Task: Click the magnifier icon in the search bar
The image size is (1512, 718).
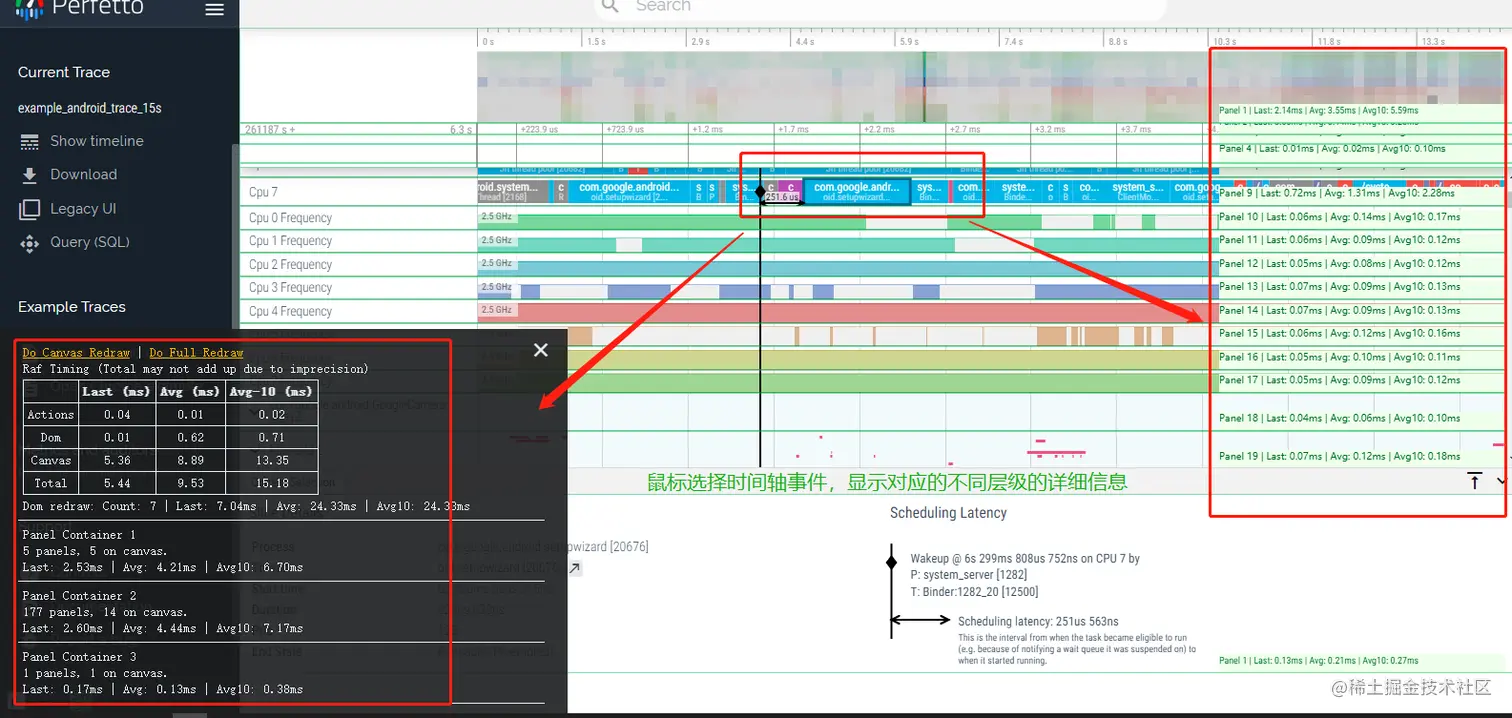Action: click(x=610, y=6)
